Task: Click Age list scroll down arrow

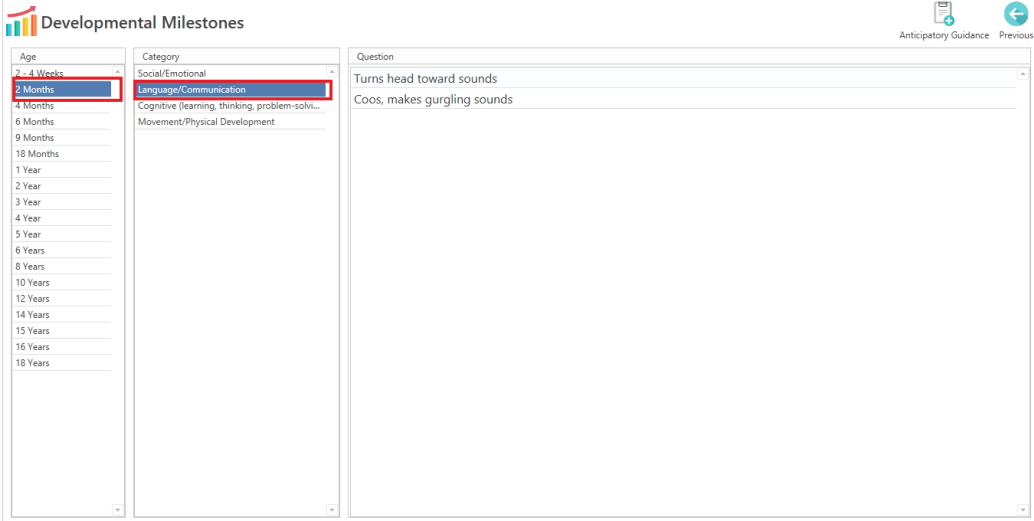Action: (x=117, y=510)
